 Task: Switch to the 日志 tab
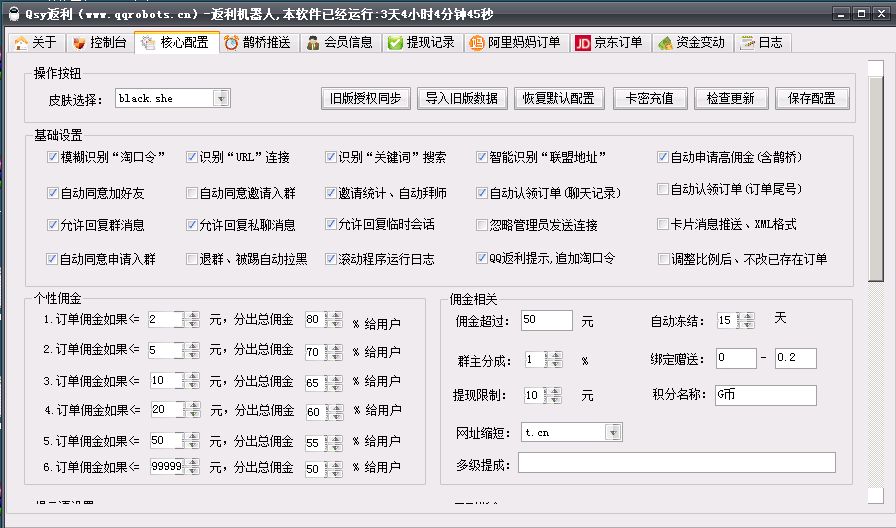[x=762, y=42]
